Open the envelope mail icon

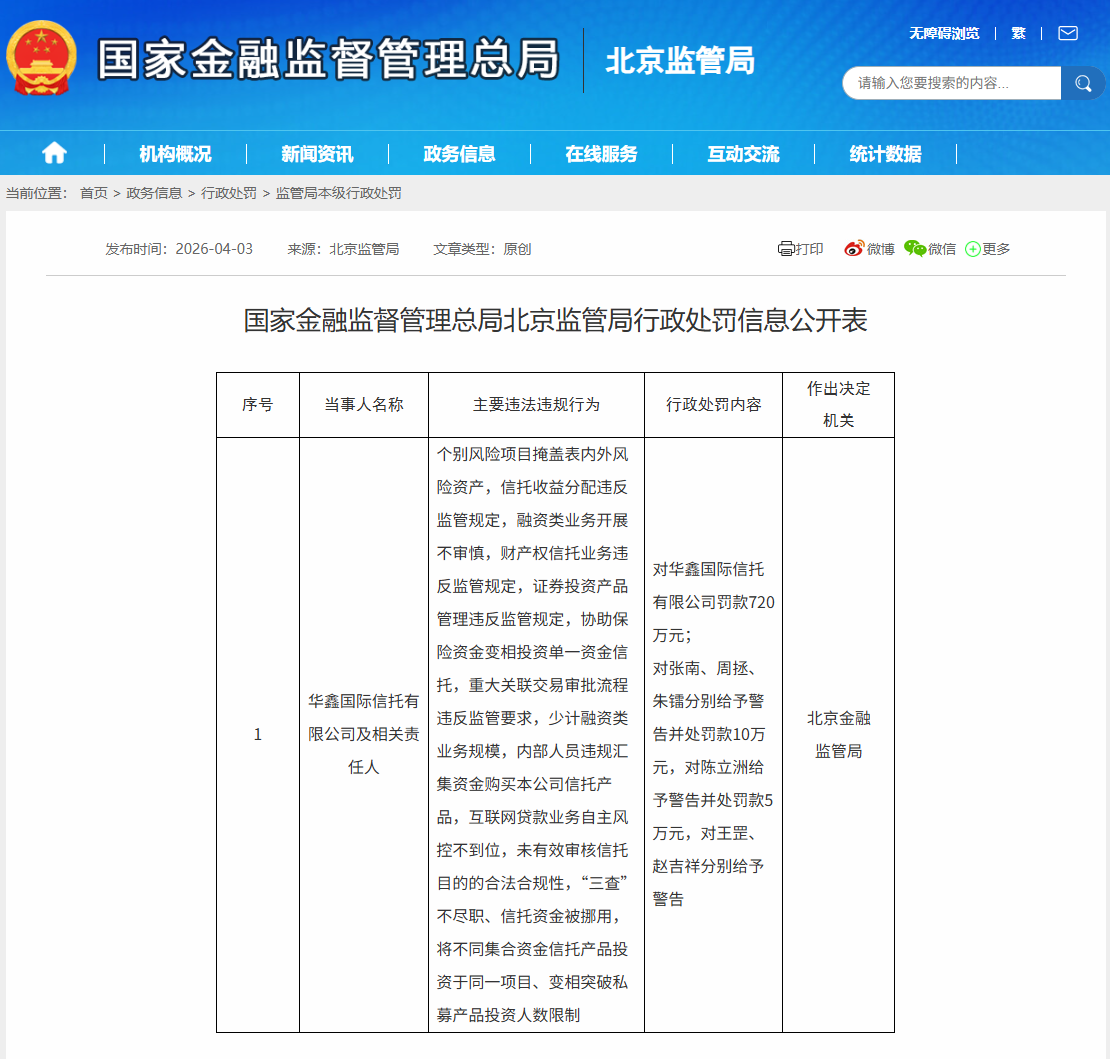(1068, 33)
